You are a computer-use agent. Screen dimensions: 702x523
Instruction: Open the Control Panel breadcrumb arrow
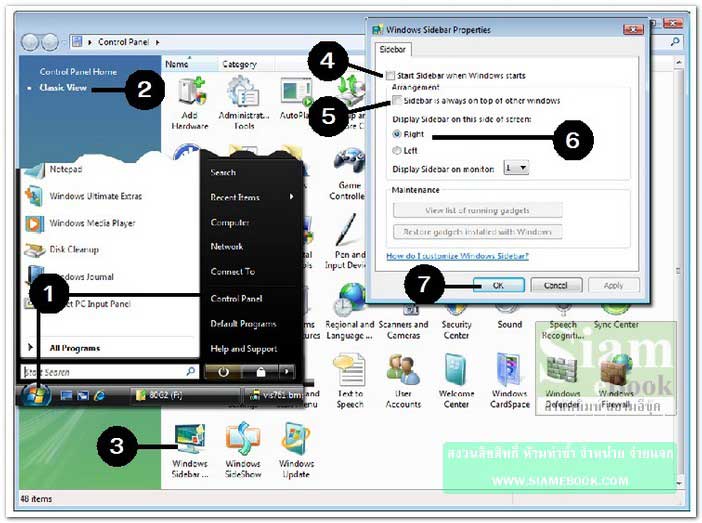[158, 42]
